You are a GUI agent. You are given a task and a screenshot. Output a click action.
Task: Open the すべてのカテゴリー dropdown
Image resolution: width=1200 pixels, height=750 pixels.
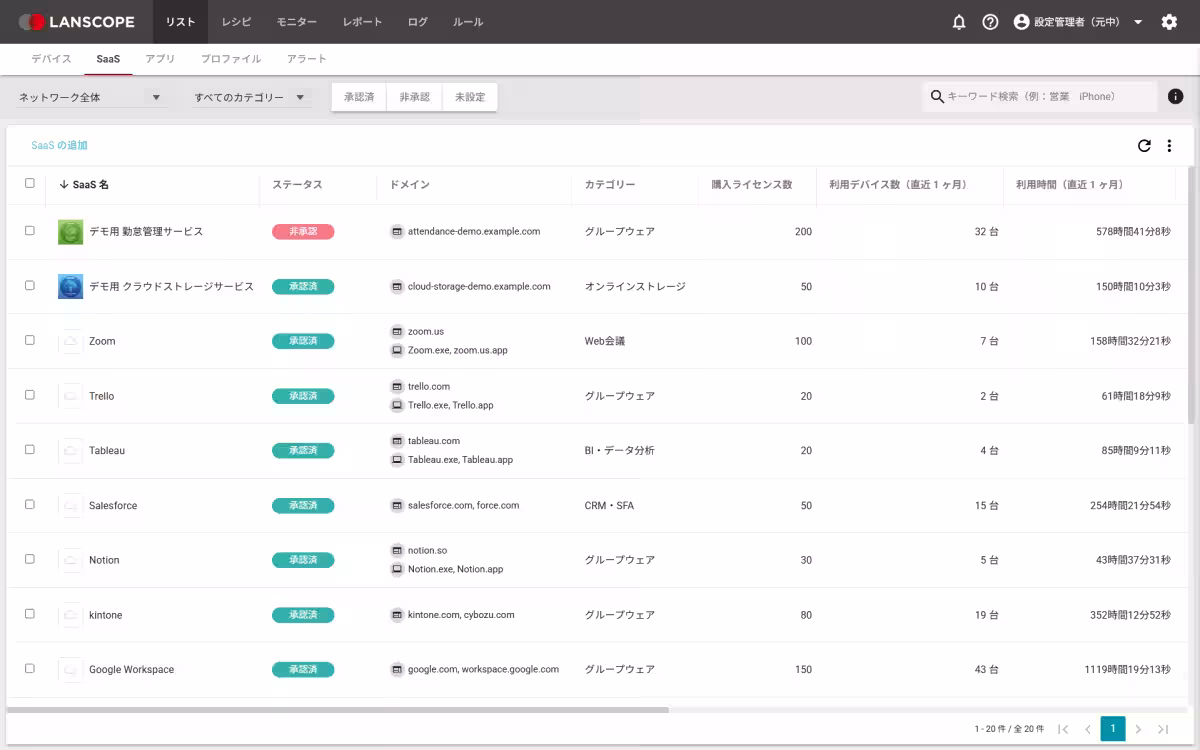pyautogui.click(x=252, y=97)
